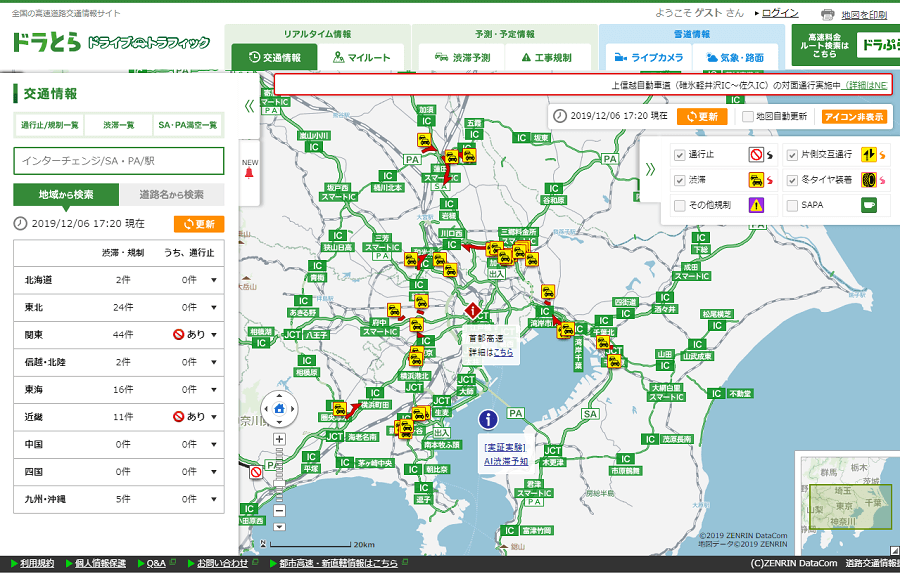Uncheck the 渋滞 checkbox
The image size is (900, 574).
680,180
